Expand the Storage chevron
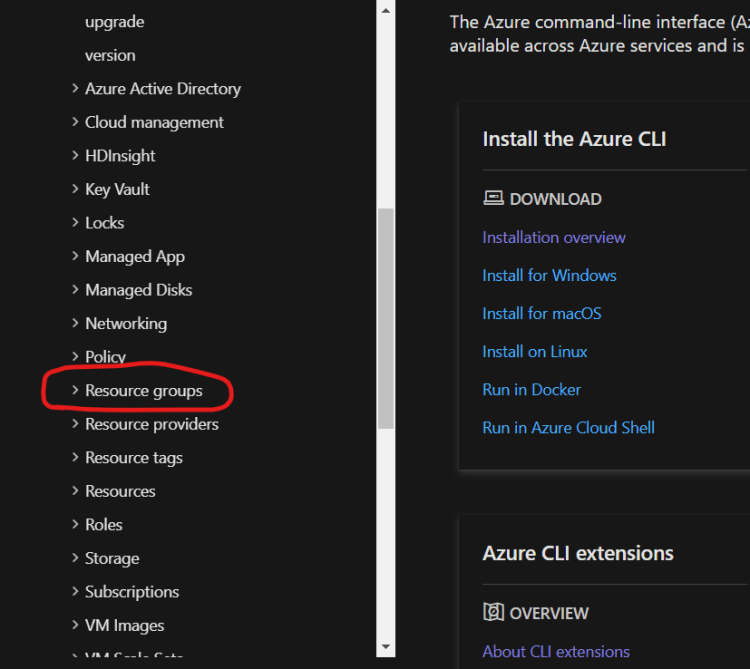Screen dimensions: 750x669 coord(75,558)
